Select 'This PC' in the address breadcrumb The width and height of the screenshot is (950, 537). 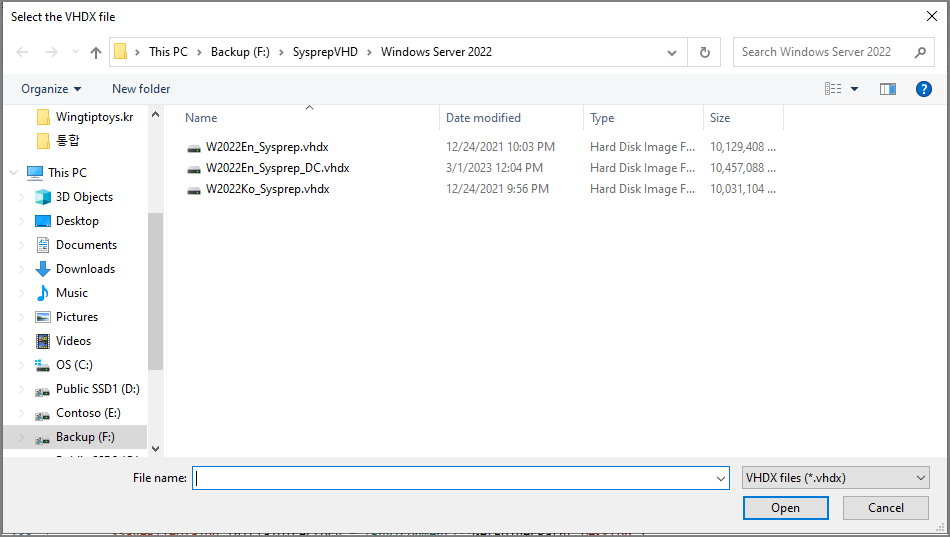pyautogui.click(x=168, y=52)
